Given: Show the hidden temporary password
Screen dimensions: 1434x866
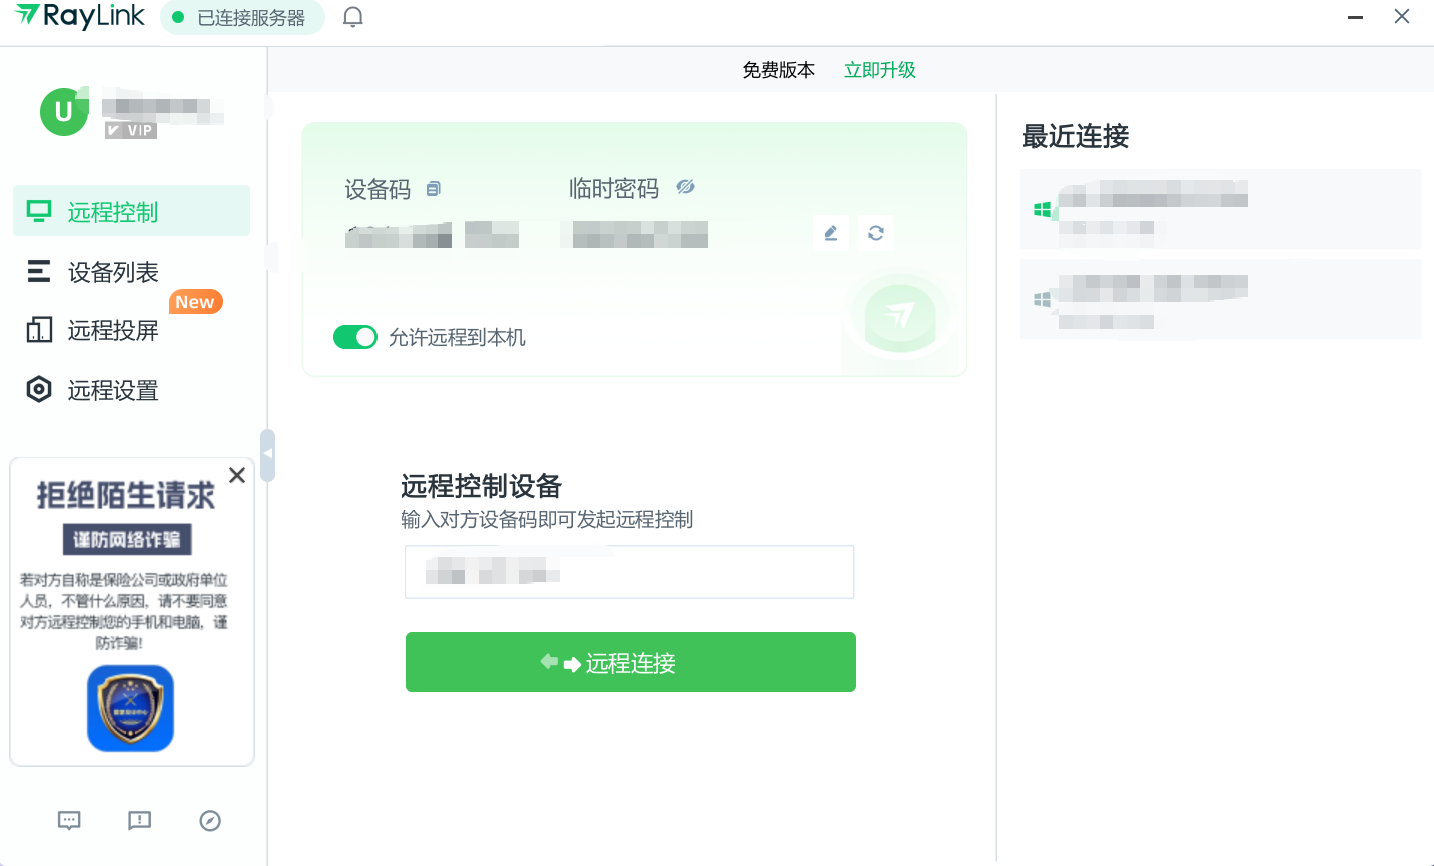Looking at the screenshot, I should (x=685, y=187).
